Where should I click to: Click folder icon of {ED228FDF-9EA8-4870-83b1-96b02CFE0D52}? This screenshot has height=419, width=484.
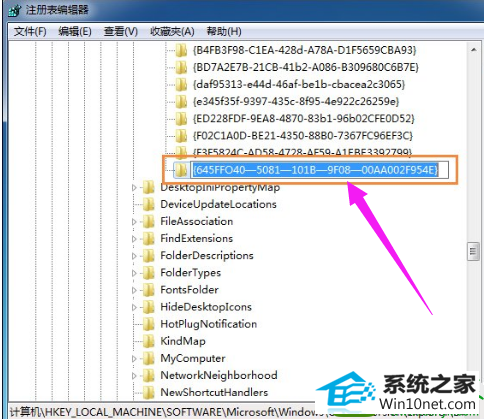[181, 119]
